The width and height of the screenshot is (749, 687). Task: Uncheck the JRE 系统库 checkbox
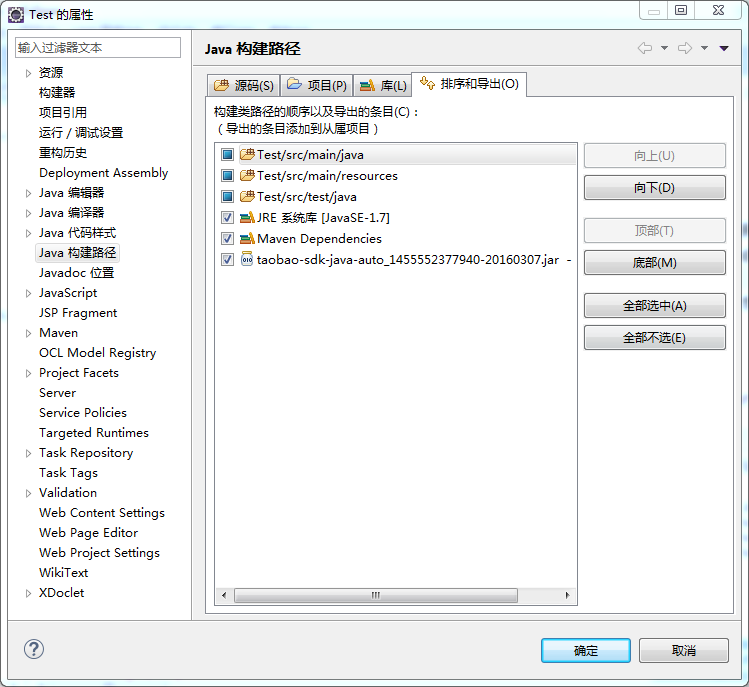227,217
